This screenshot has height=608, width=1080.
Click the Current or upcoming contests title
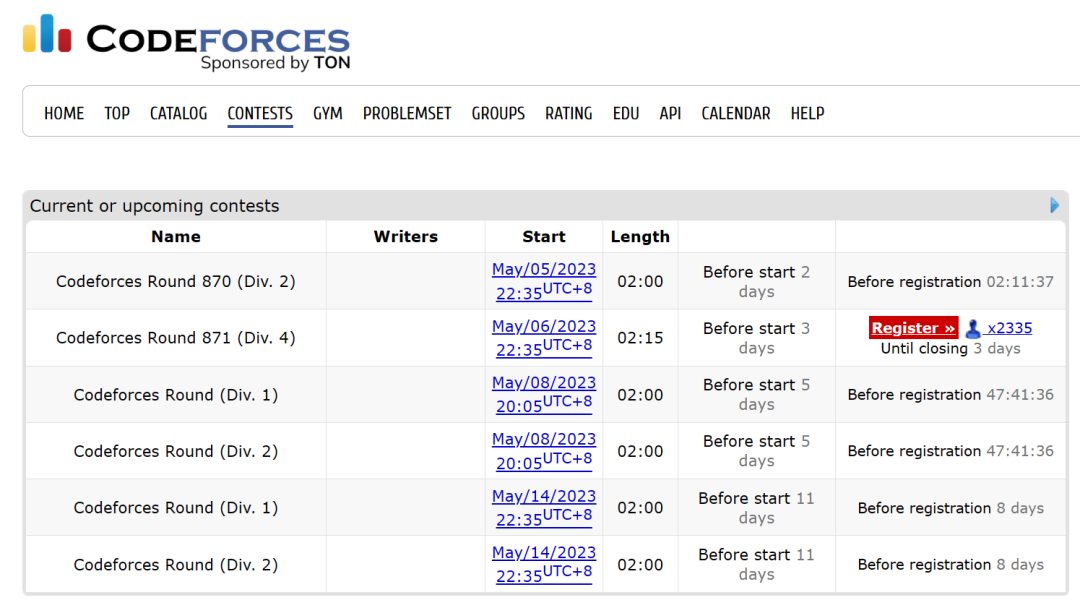pyautogui.click(x=154, y=206)
